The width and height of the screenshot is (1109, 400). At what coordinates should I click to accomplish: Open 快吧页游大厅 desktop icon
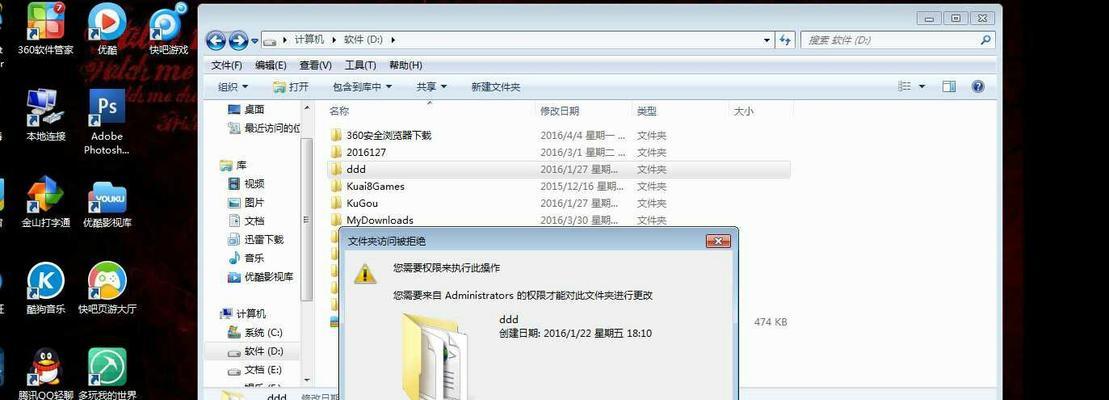coord(107,288)
